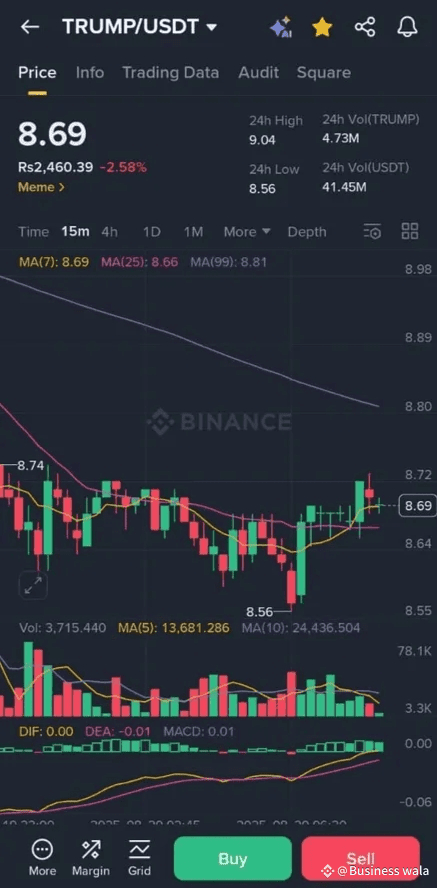The height and width of the screenshot is (888, 437).
Task: Open the Meme category link
Action: point(41,187)
